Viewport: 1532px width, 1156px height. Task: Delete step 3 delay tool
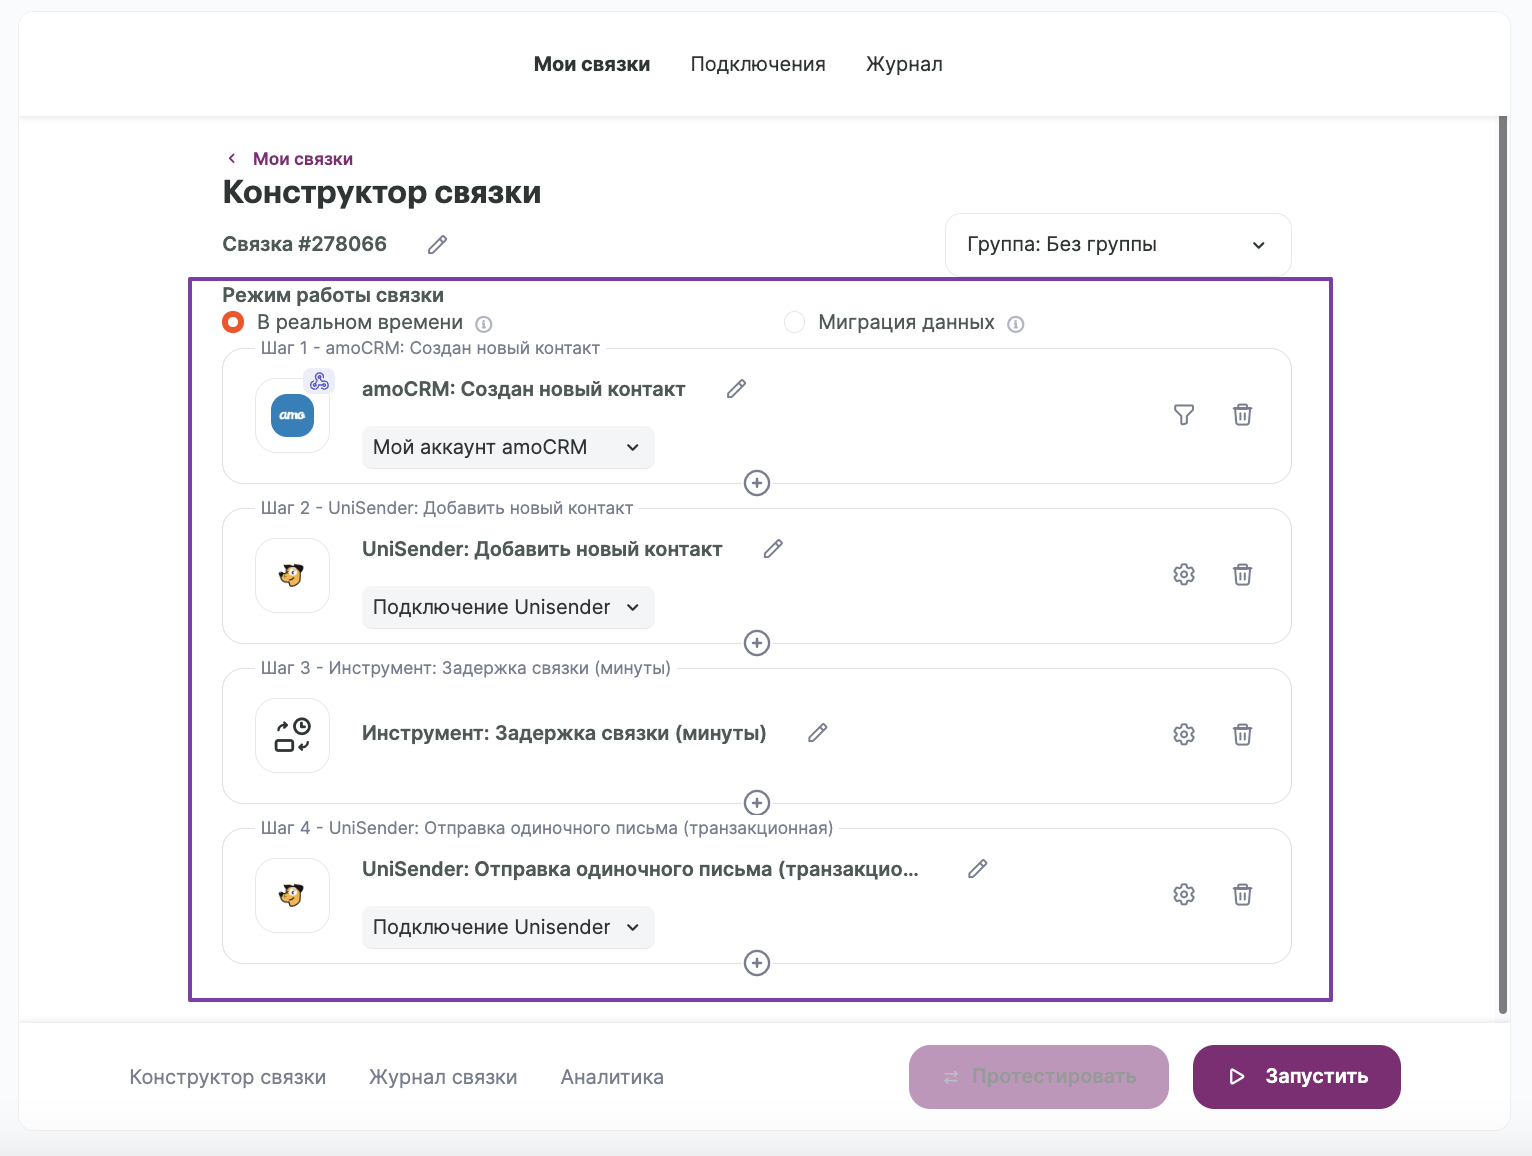point(1242,734)
